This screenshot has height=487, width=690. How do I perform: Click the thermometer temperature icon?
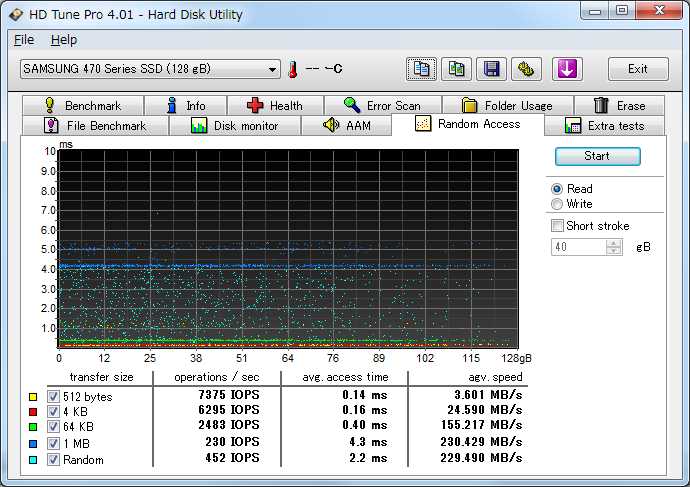(293, 70)
